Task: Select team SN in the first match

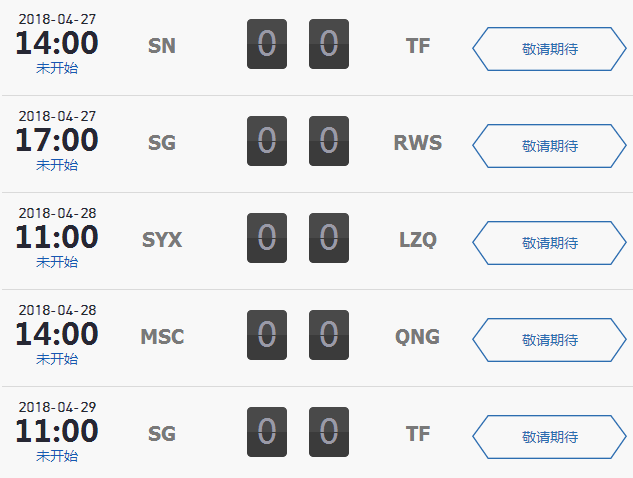Action: click(x=161, y=46)
